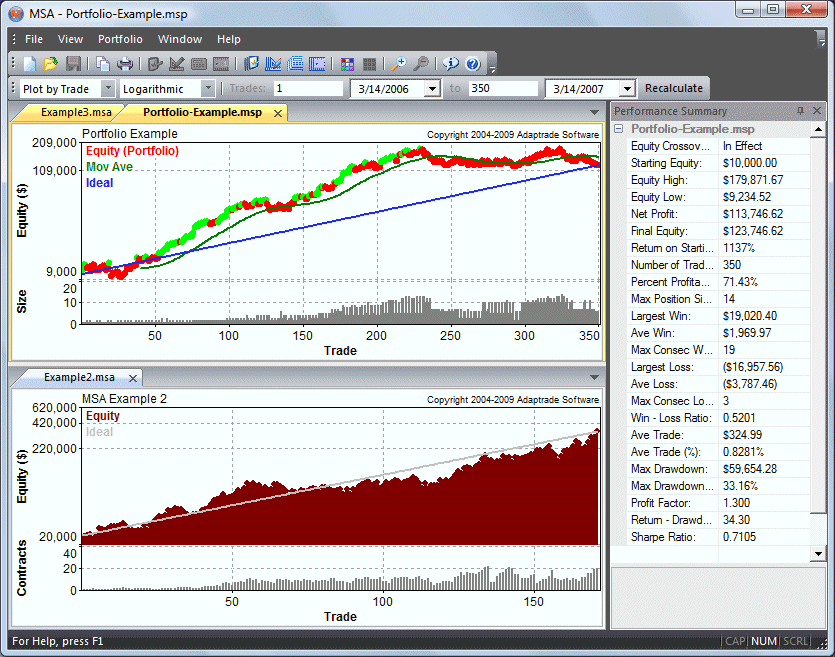835x657 pixels.
Task: Click the Performance Summary scroll down arrow
Action: click(818, 554)
